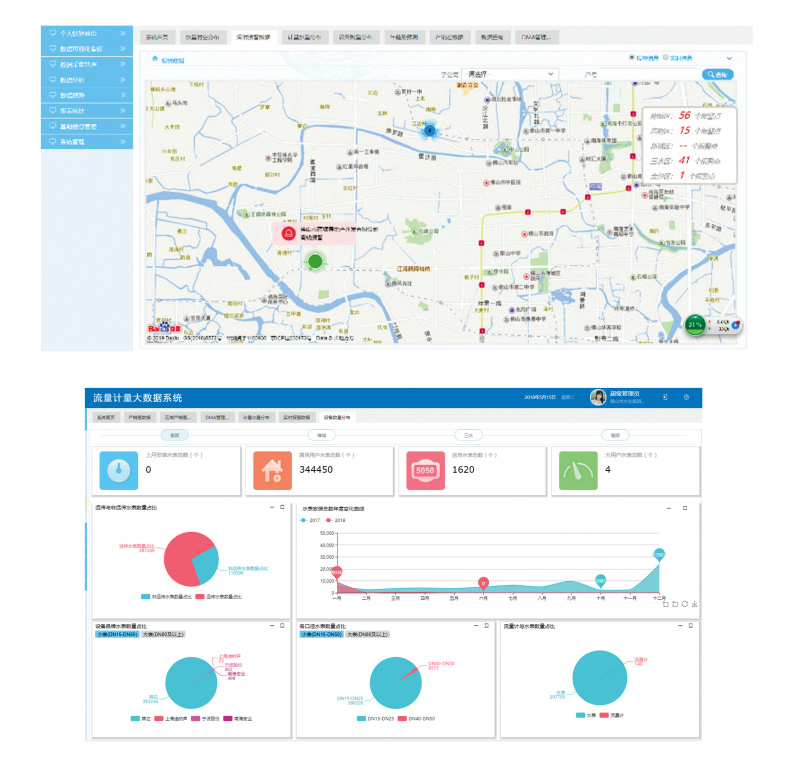Click the download icon on the line chart
The height and width of the screenshot is (766, 794).
tap(694, 604)
